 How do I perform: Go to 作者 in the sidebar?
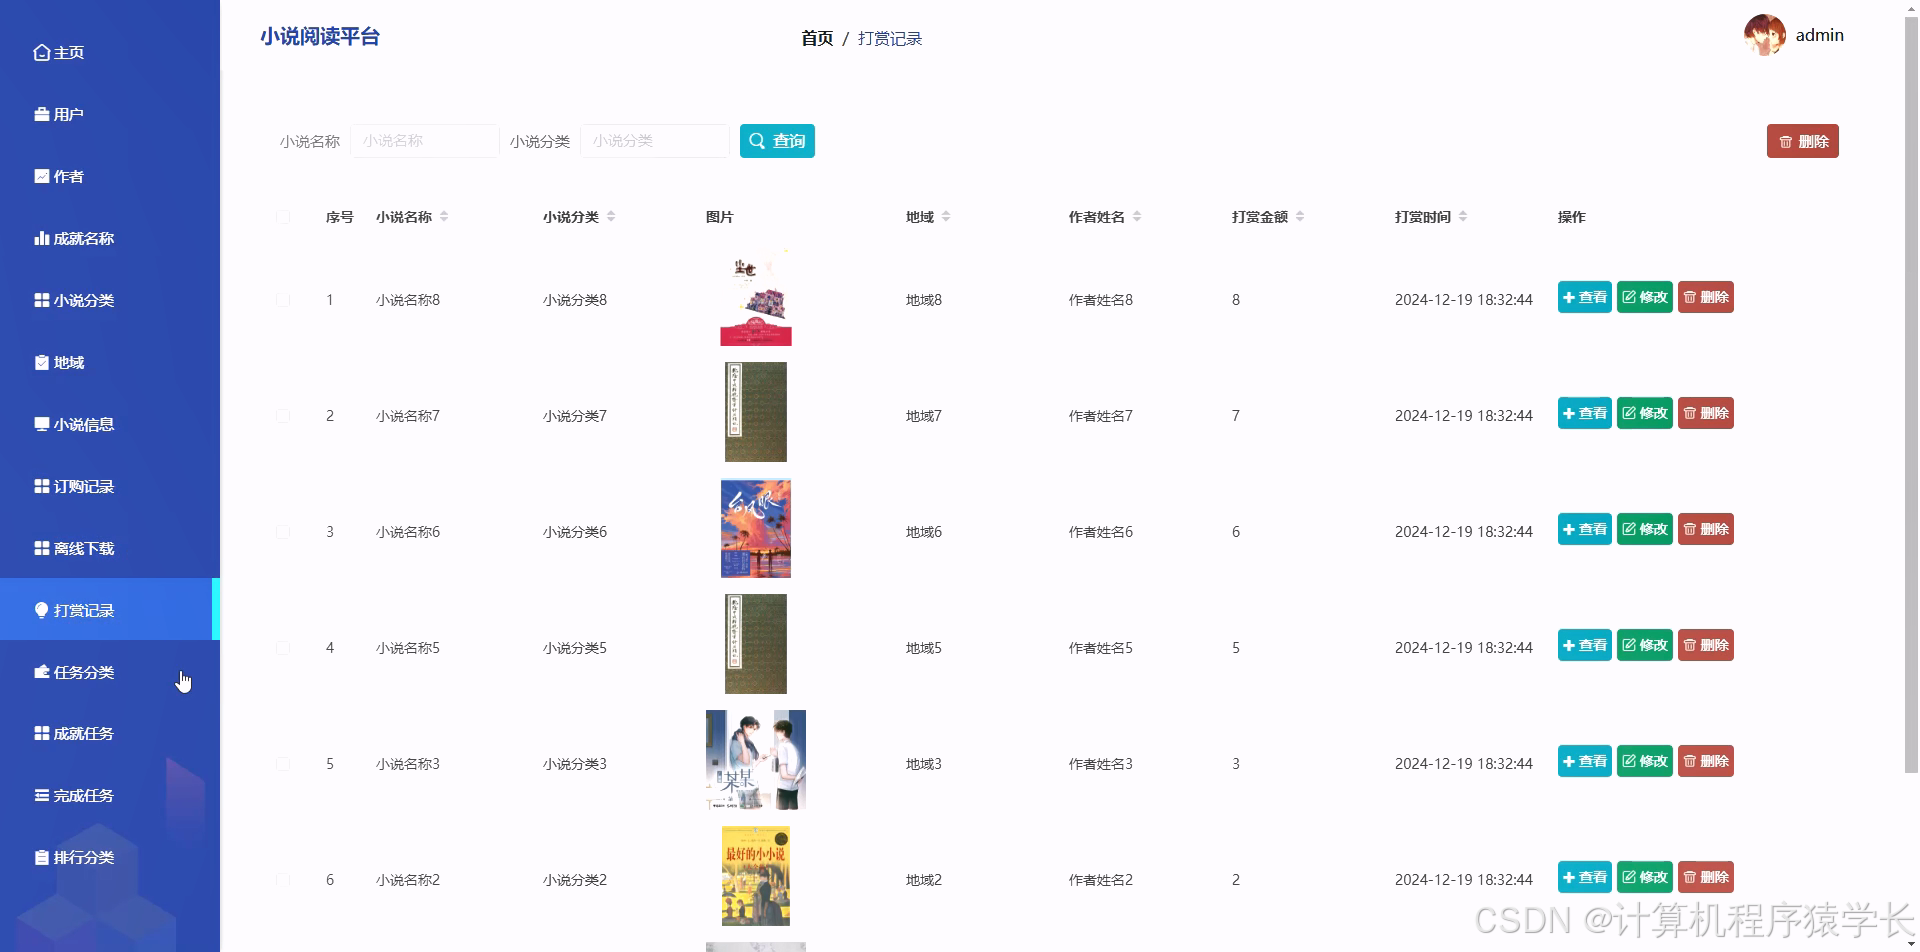[x=110, y=176]
